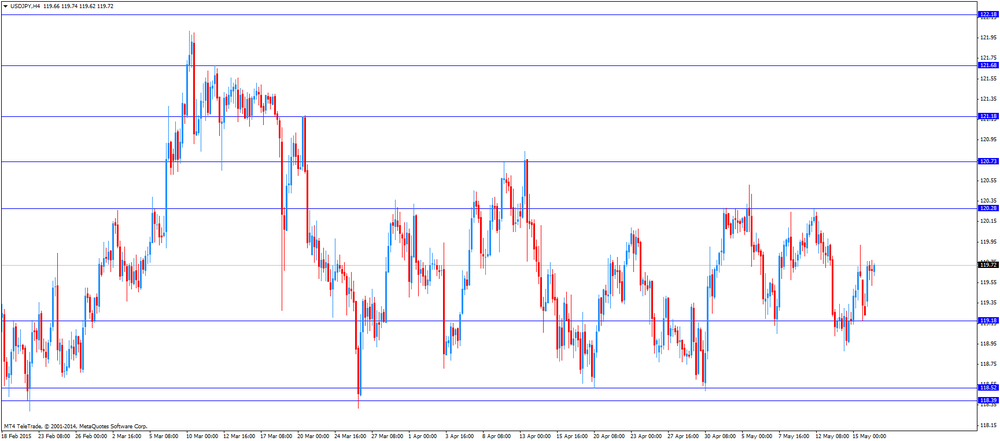The width and height of the screenshot is (1000, 441).
Task: Select the 120.28 price level label
Action: pyautogui.click(x=988, y=208)
